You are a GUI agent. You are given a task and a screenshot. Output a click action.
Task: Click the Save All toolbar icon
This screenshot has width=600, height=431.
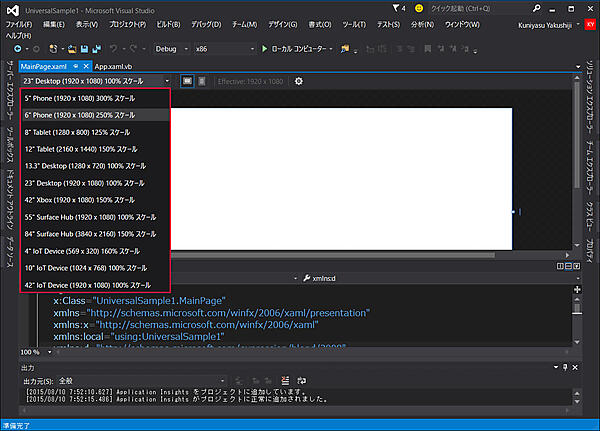pyautogui.click(x=96, y=48)
